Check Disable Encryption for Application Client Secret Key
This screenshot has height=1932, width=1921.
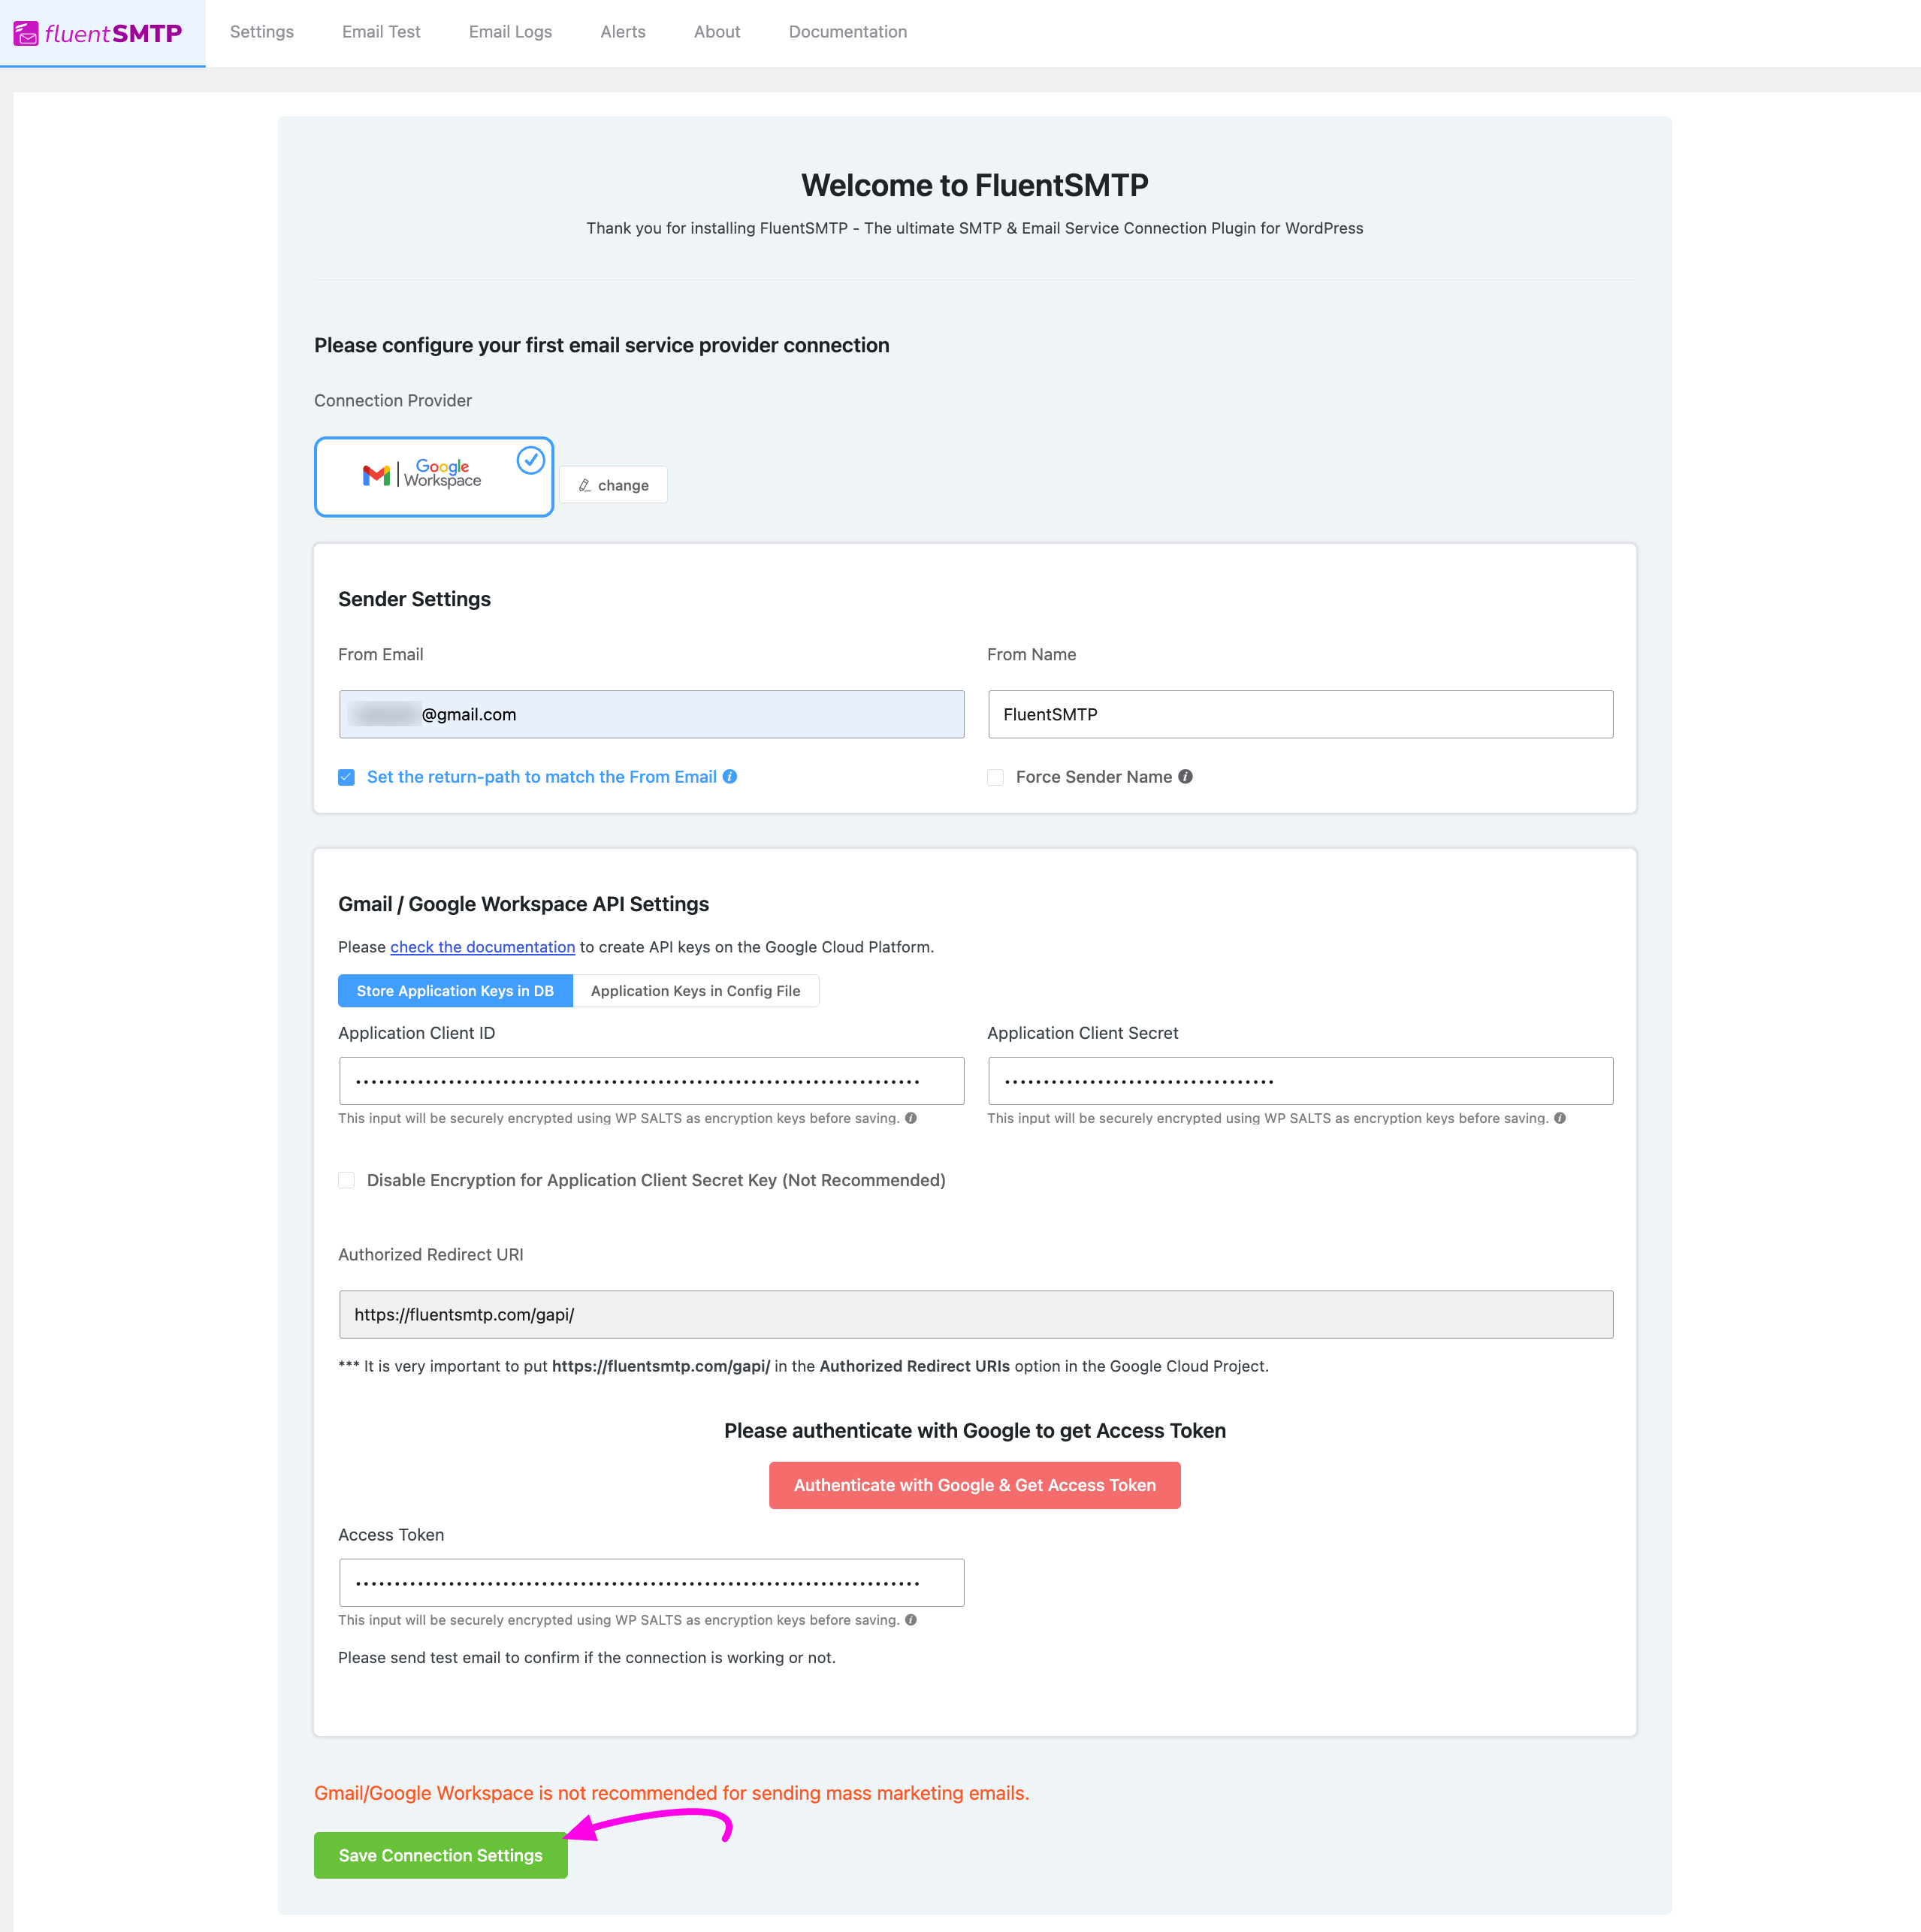point(346,1180)
